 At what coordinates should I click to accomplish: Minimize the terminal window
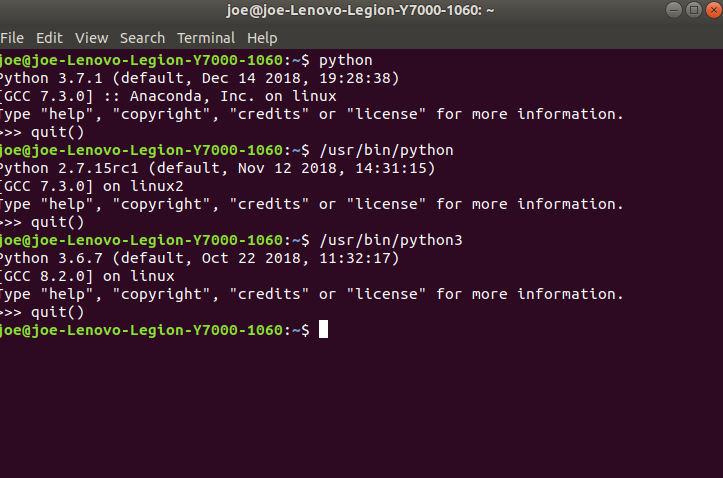pos(674,10)
